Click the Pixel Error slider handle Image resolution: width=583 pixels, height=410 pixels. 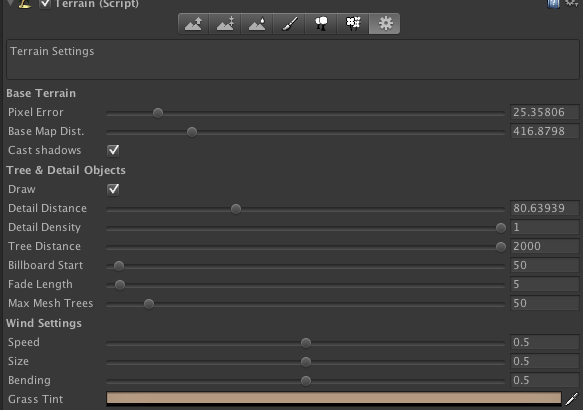pyautogui.click(x=158, y=113)
